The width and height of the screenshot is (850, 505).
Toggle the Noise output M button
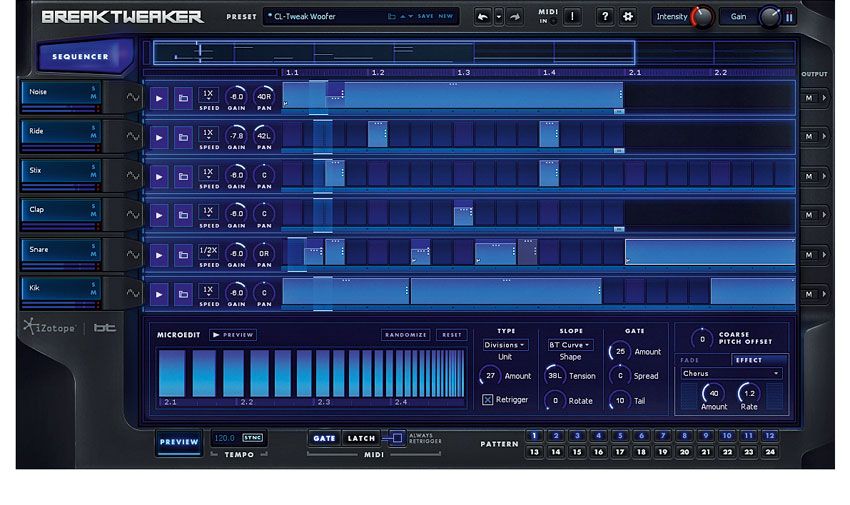pyautogui.click(x=809, y=98)
